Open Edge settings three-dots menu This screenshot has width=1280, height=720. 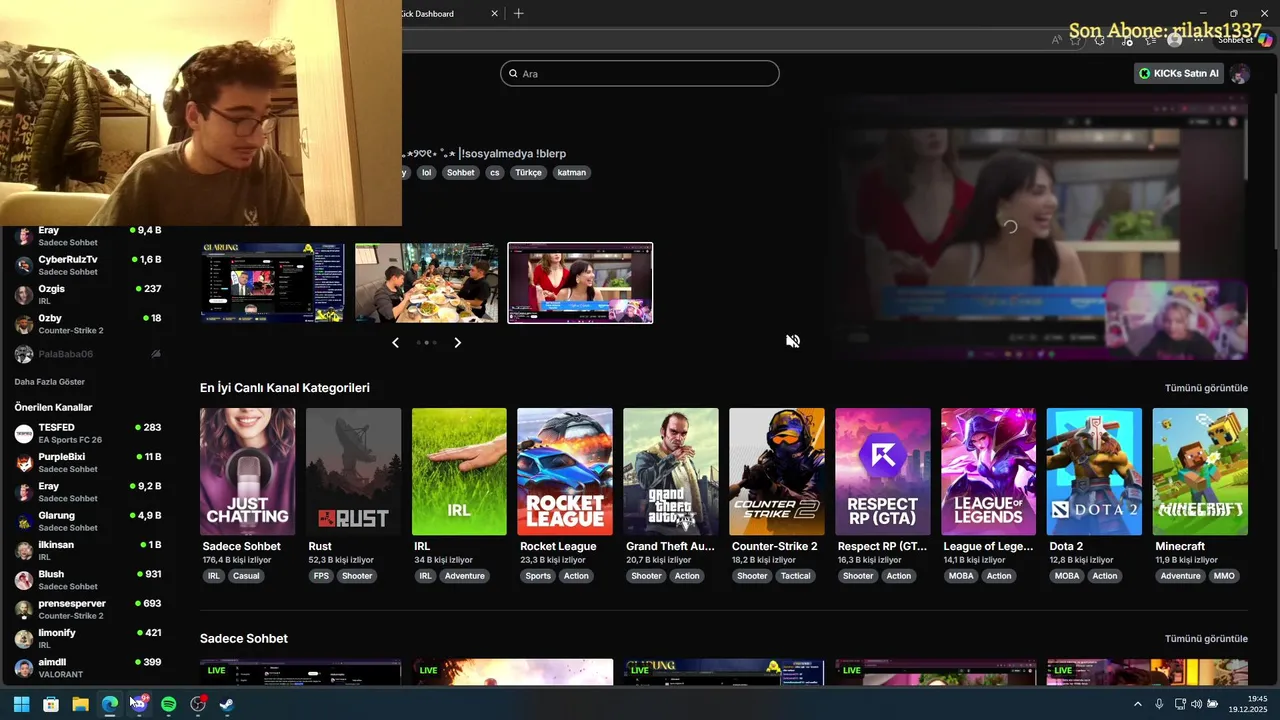tap(1198, 40)
